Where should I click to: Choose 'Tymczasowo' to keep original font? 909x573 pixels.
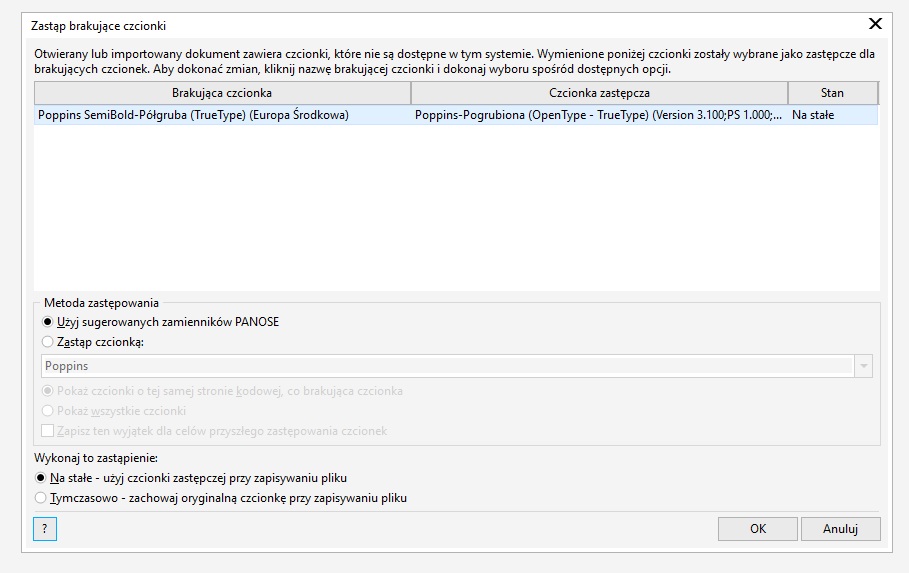point(41,497)
